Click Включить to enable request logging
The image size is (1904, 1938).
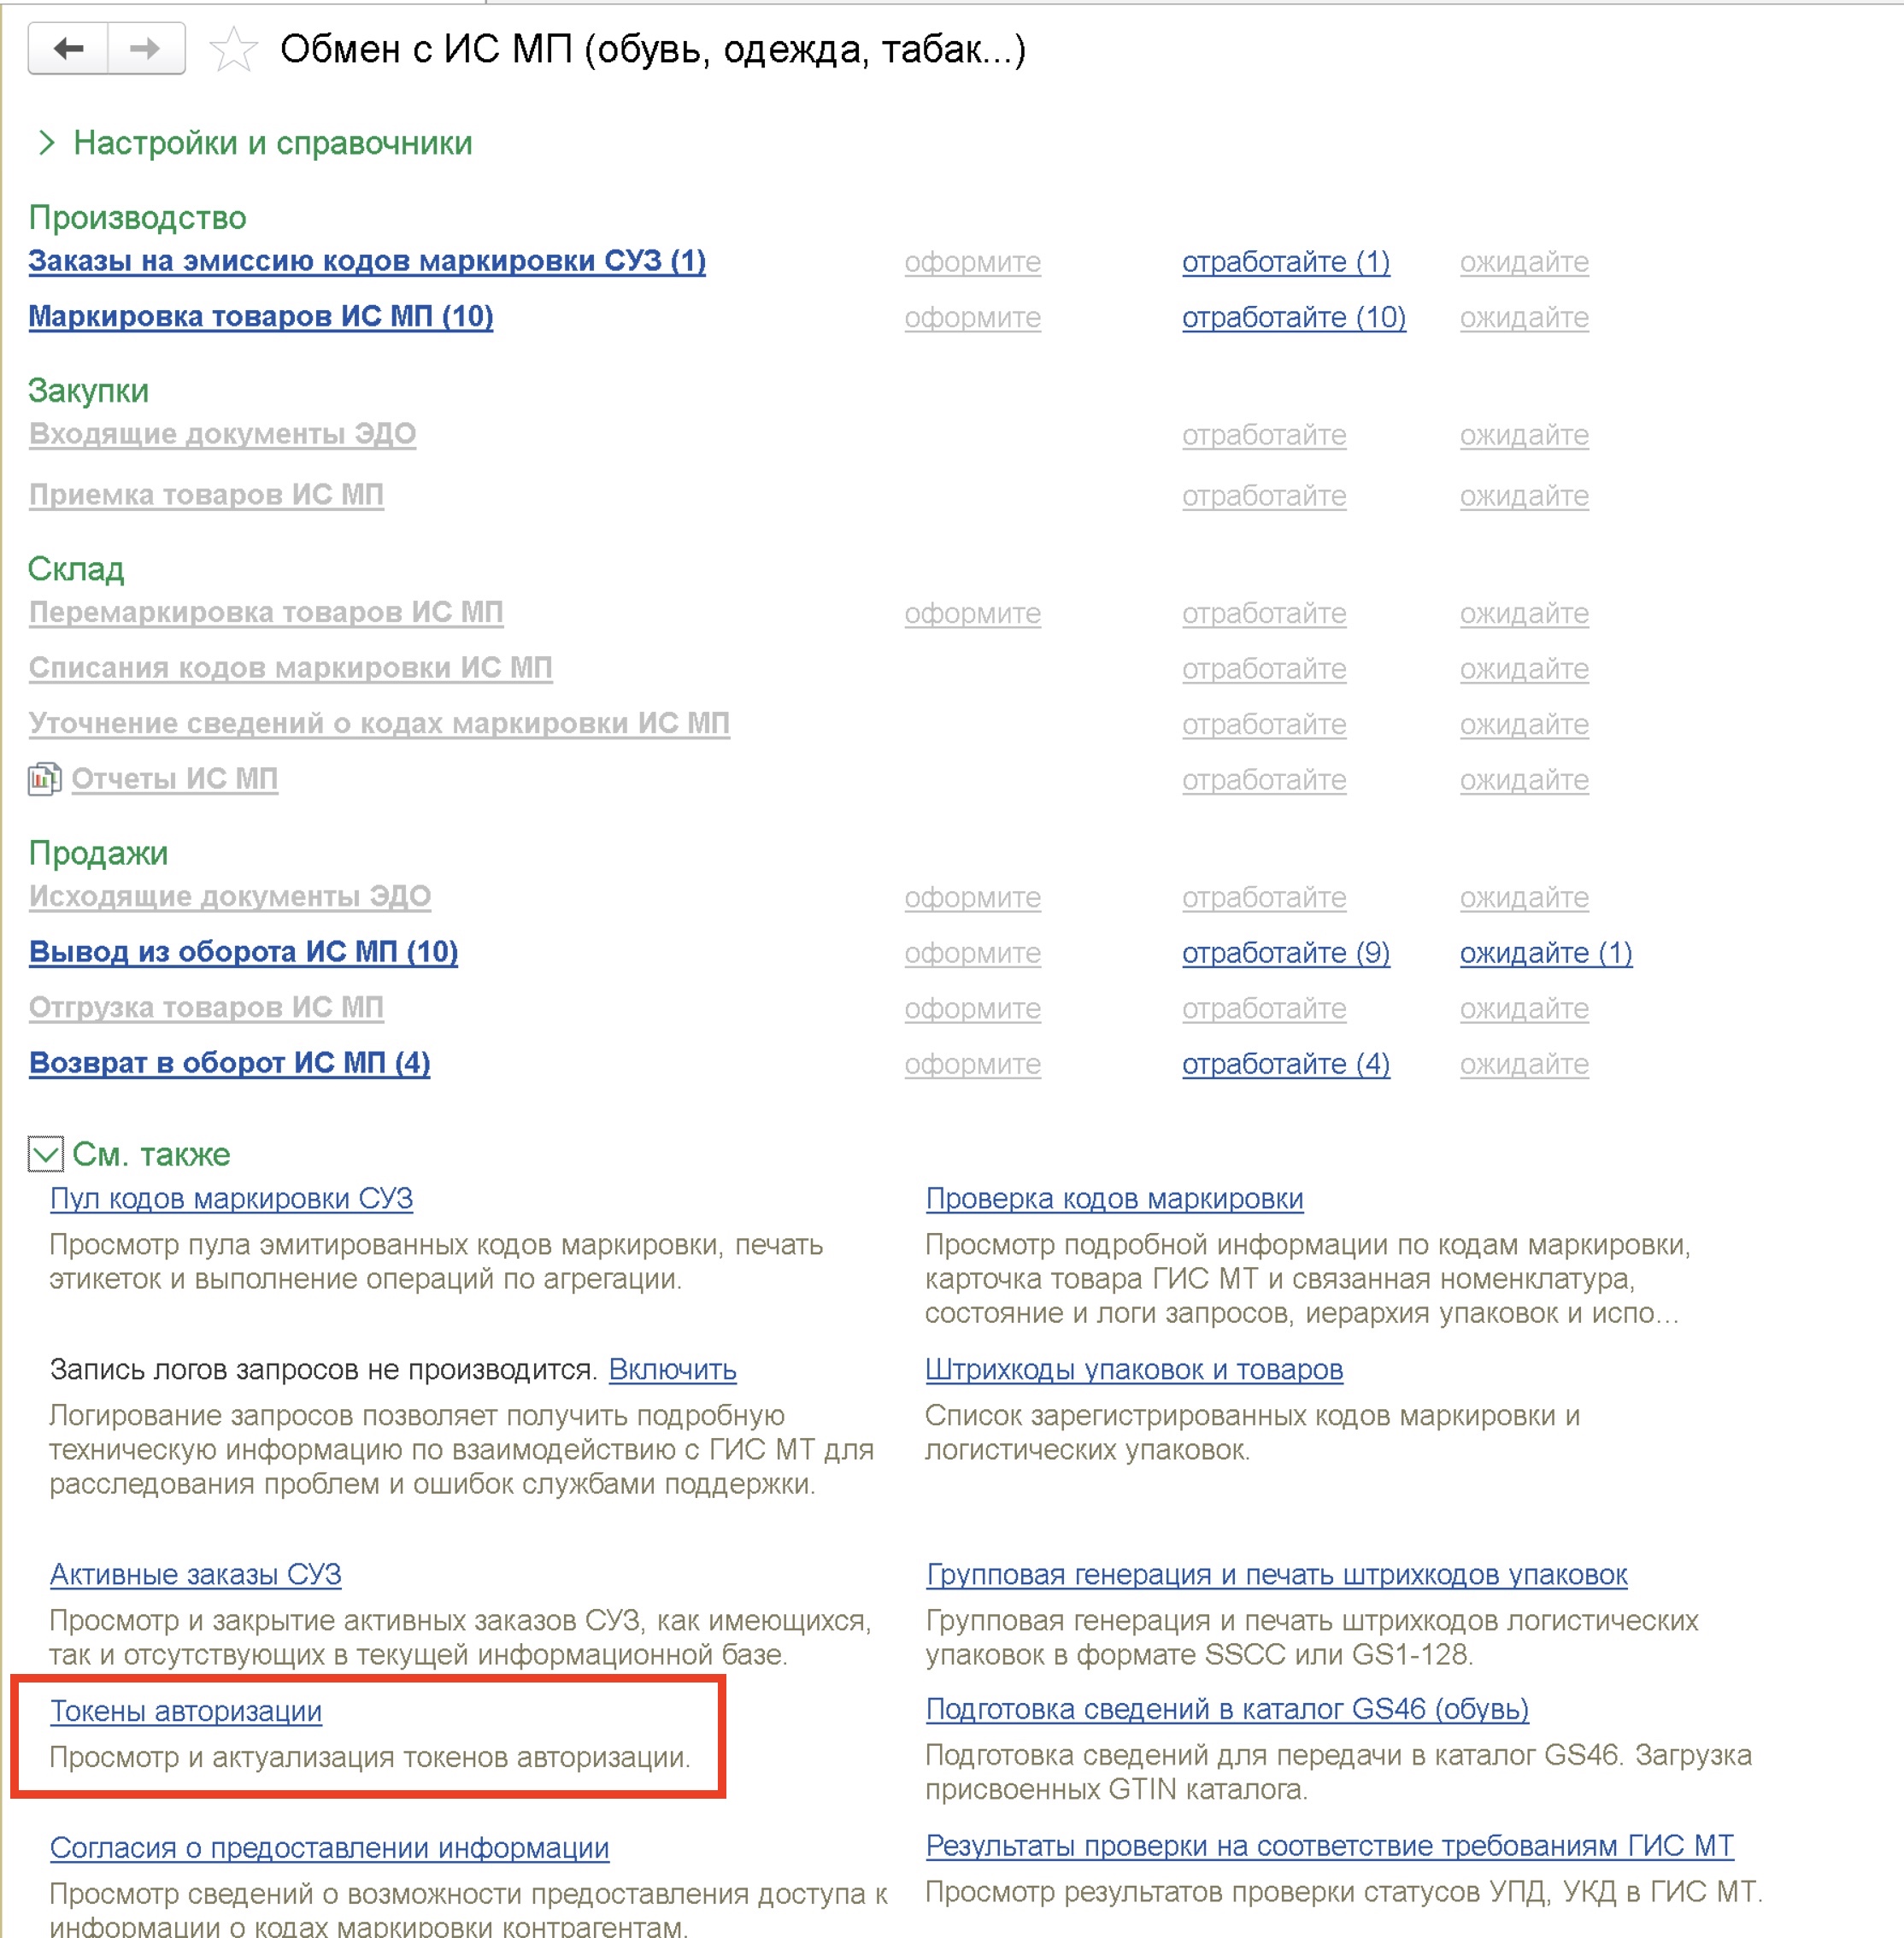(672, 1370)
